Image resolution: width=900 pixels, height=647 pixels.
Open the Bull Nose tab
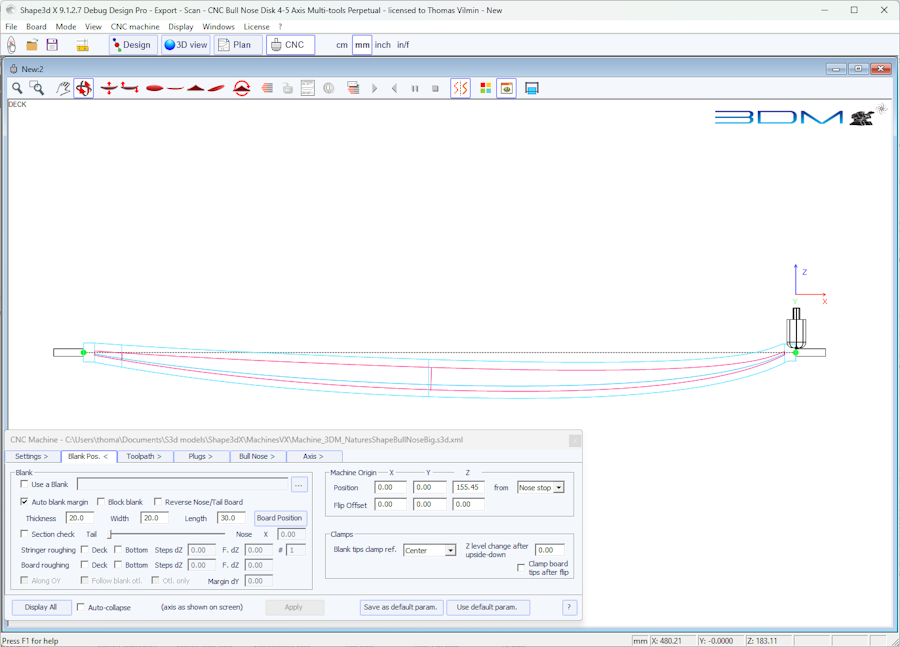(x=256, y=456)
